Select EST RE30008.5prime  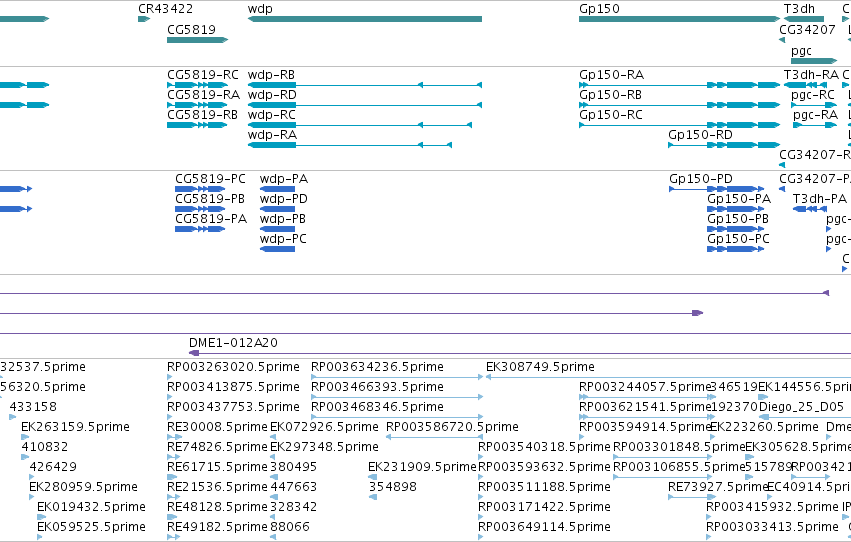coord(217,428)
